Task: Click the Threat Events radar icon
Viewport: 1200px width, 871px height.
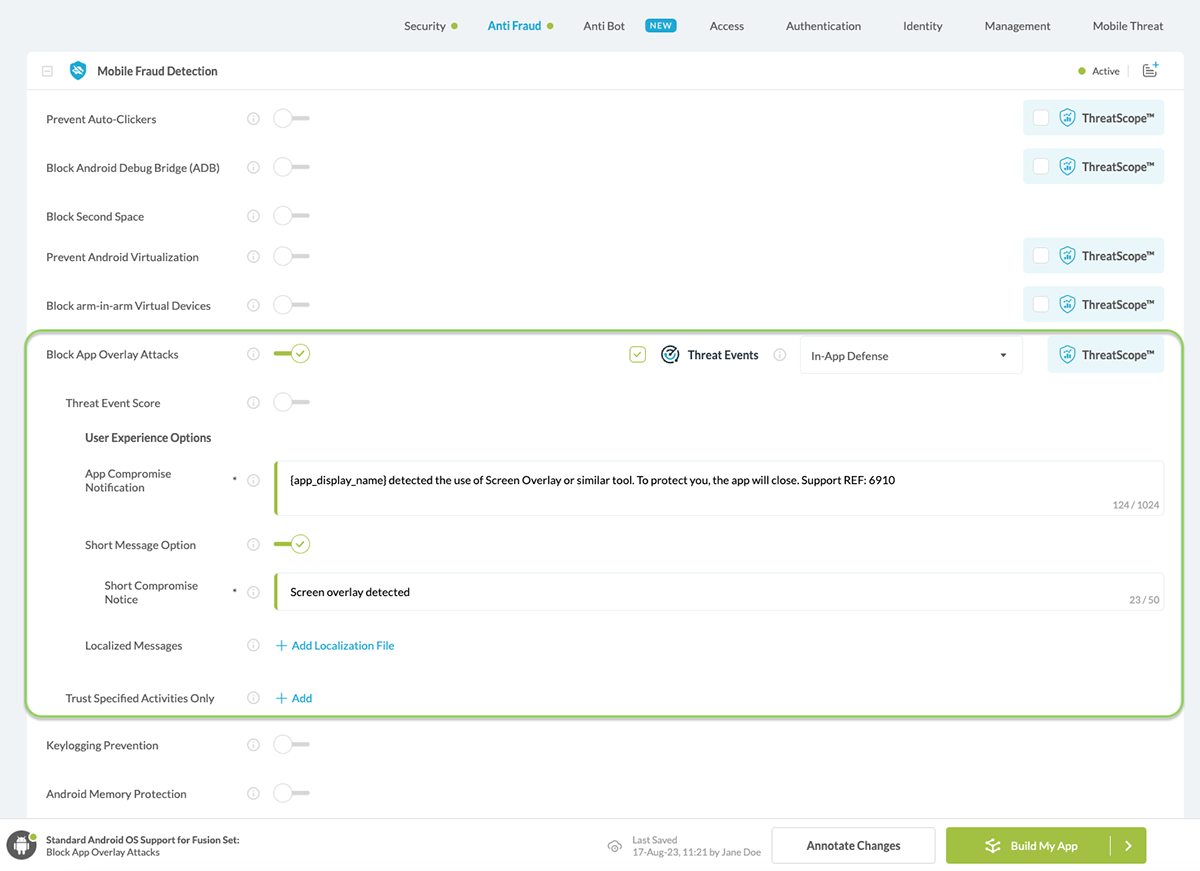Action: [670, 355]
